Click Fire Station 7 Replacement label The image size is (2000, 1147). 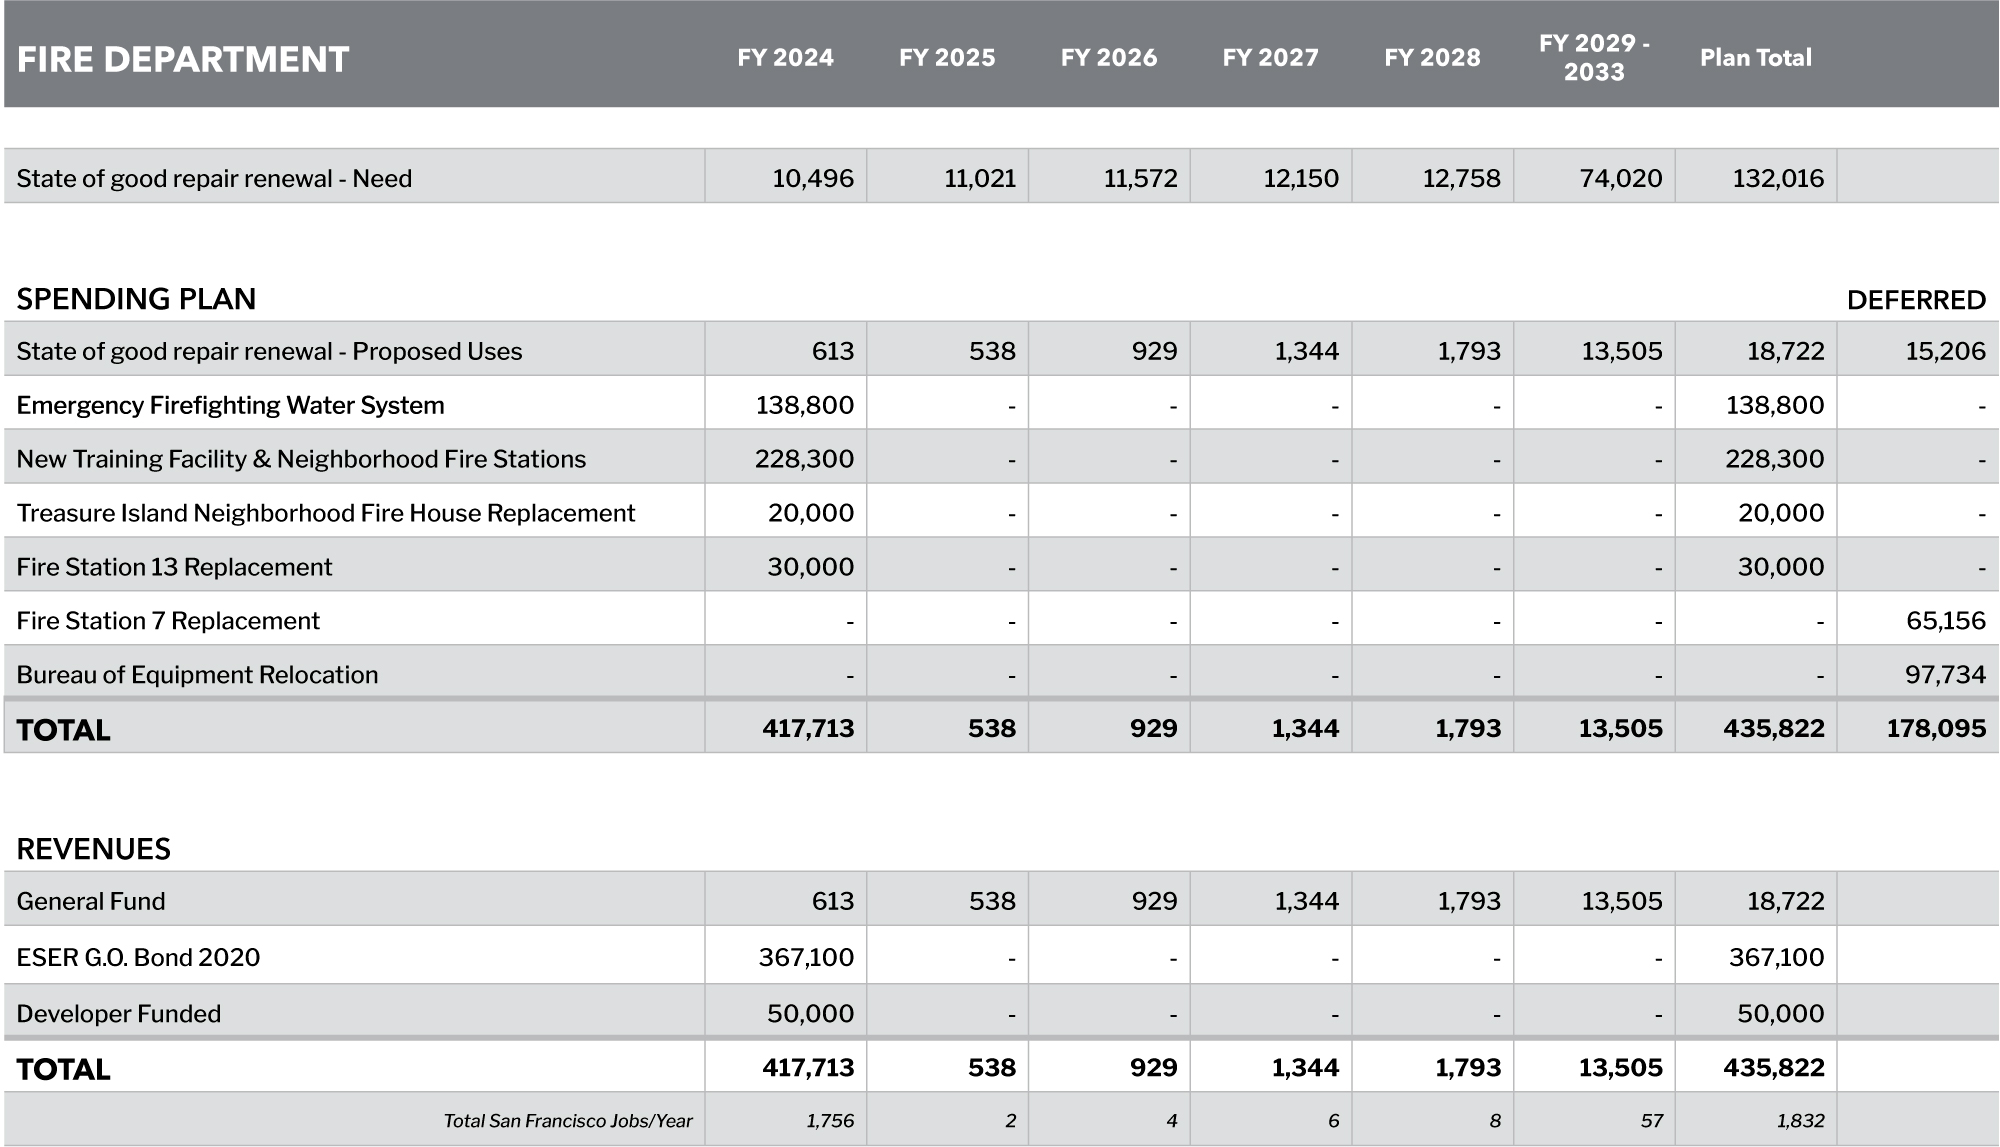pos(168,621)
